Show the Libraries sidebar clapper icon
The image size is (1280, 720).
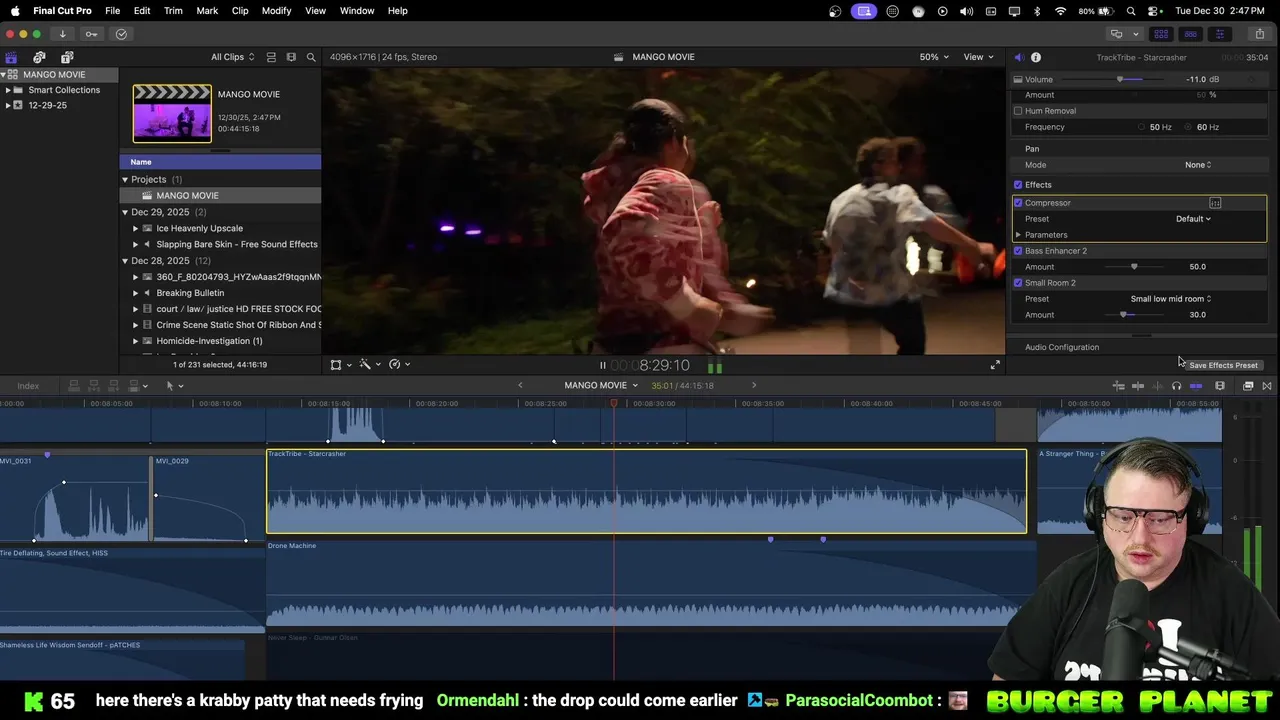[x=11, y=57]
